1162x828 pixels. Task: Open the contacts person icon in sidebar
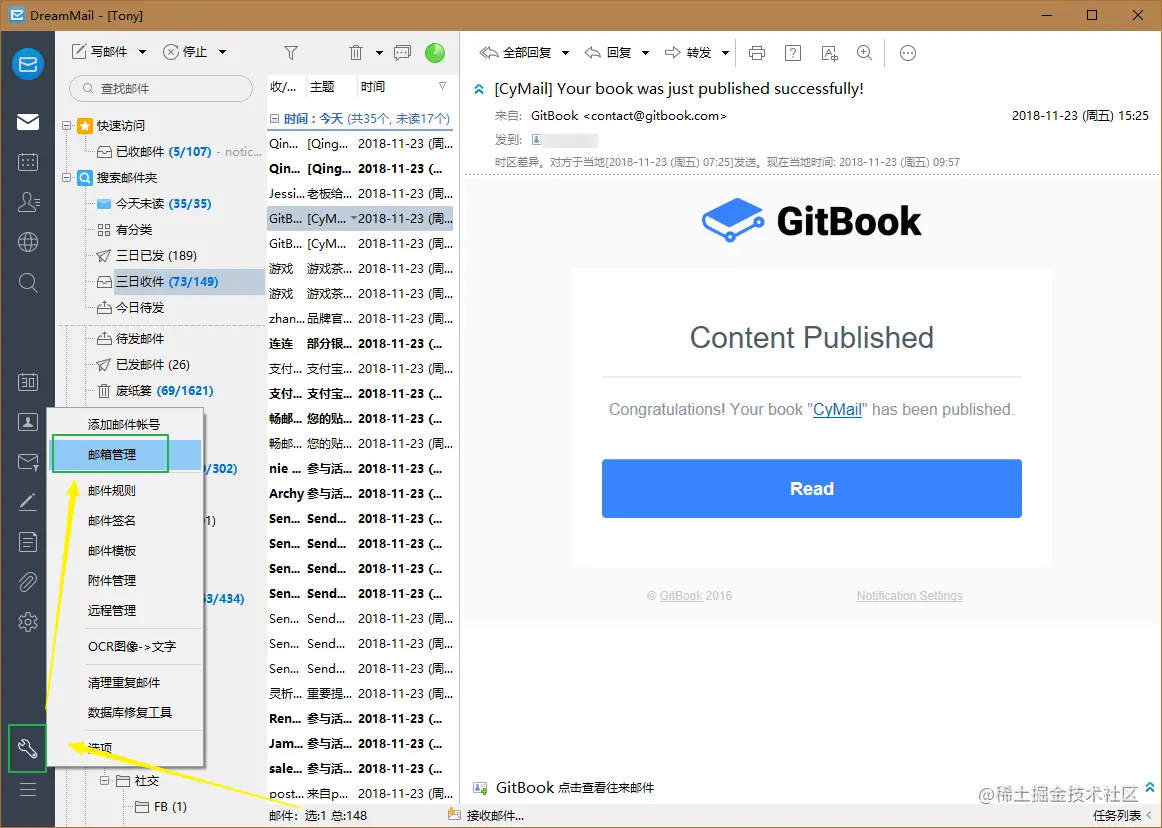[28, 202]
